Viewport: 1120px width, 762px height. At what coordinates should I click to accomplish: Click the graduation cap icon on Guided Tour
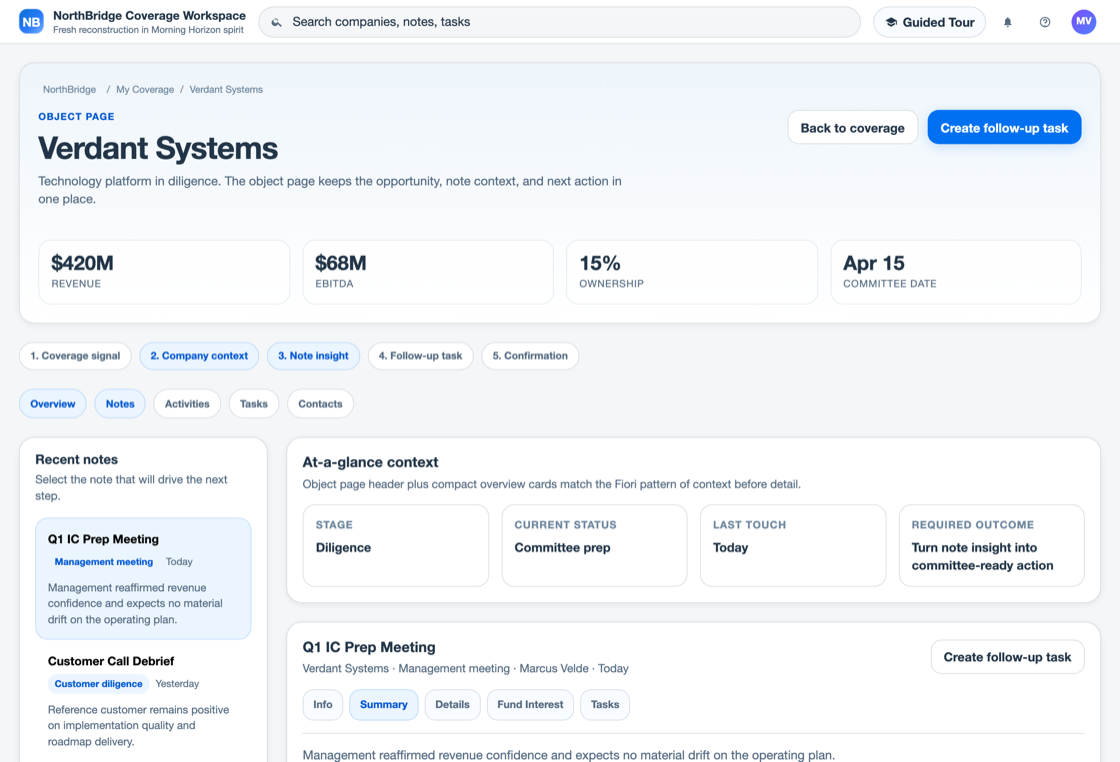(x=891, y=22)
